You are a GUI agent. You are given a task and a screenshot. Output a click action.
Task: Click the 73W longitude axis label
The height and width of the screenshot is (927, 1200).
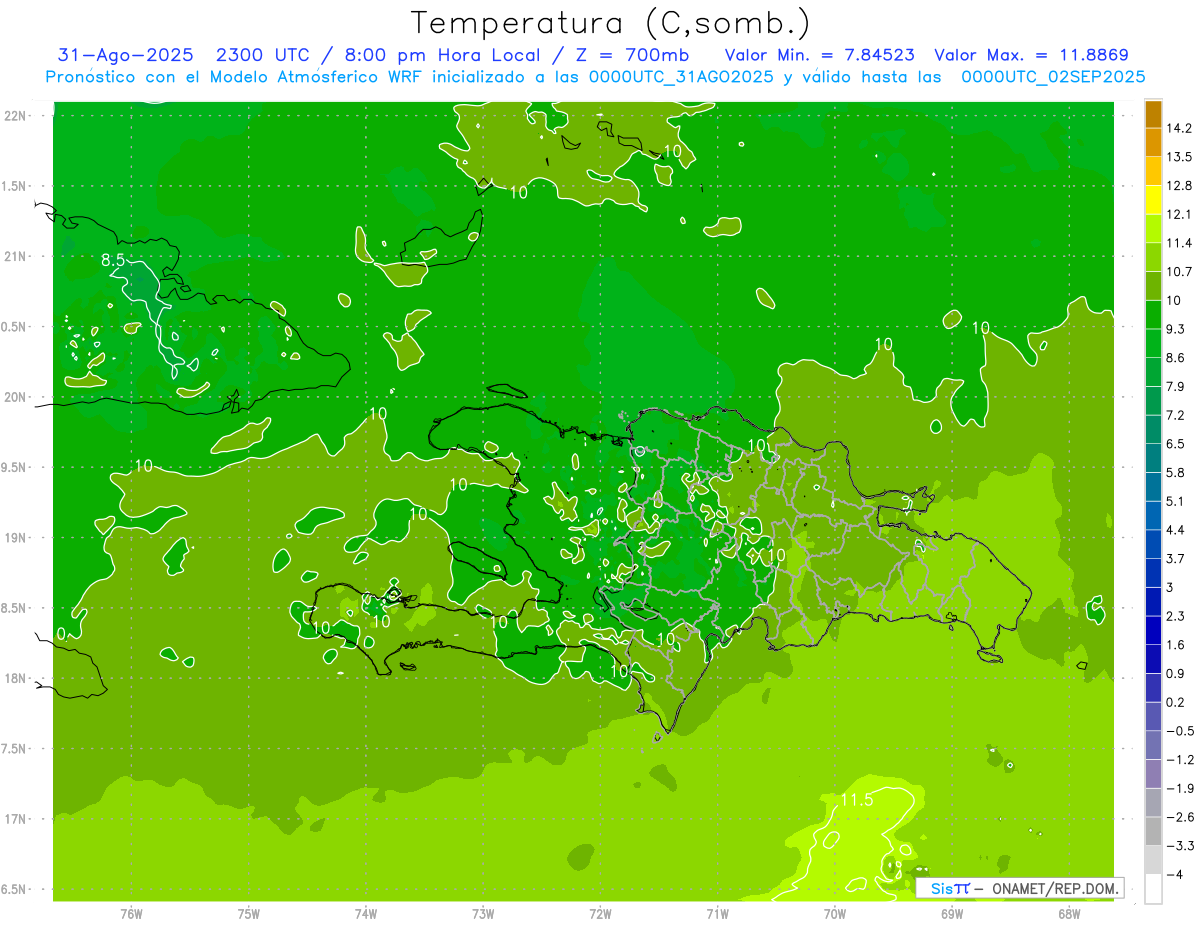[x=483, y=914]
